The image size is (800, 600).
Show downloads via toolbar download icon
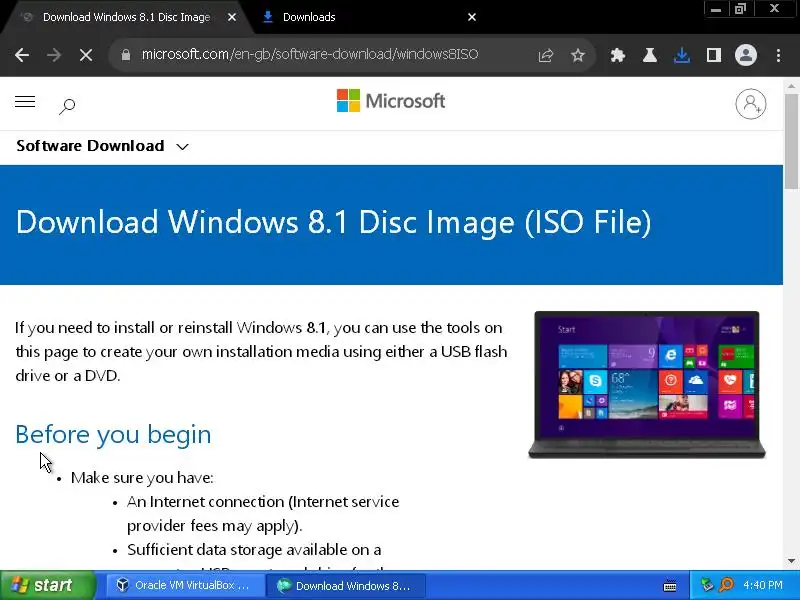pos(682,55)
